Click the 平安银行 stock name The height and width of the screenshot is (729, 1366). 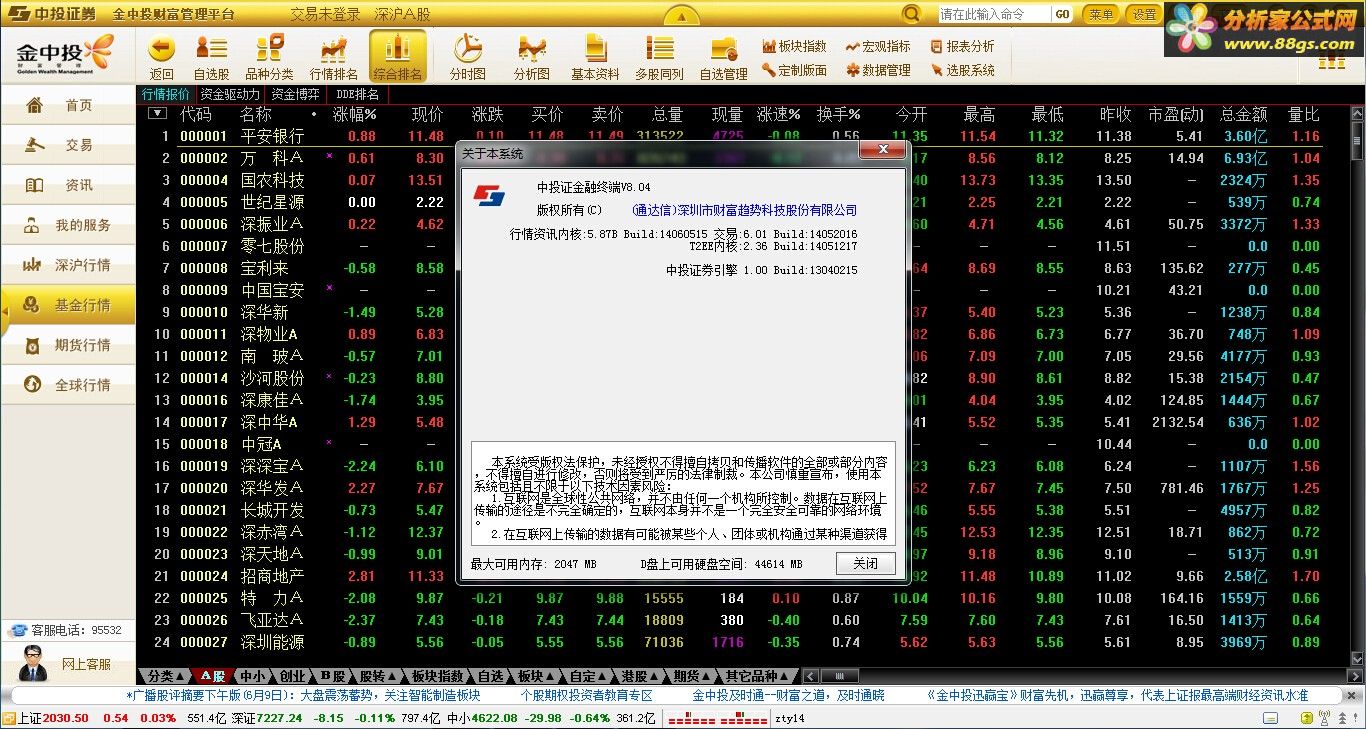(272, 136)
